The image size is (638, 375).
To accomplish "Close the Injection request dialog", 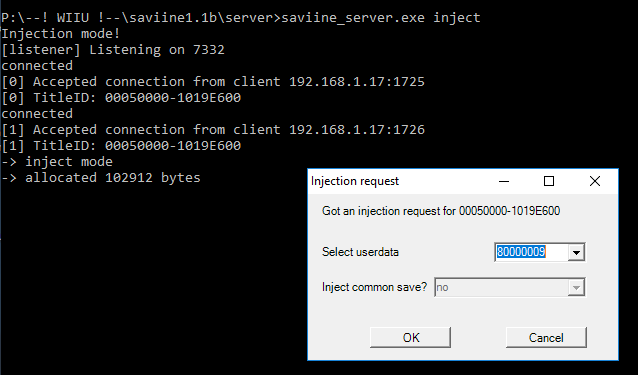I will pyautogui.click(x=595, y=181).
